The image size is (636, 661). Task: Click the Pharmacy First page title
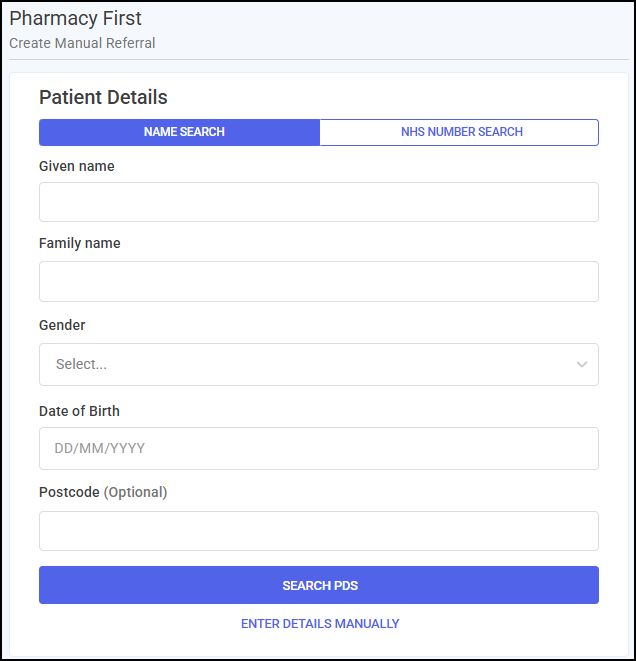75,19
